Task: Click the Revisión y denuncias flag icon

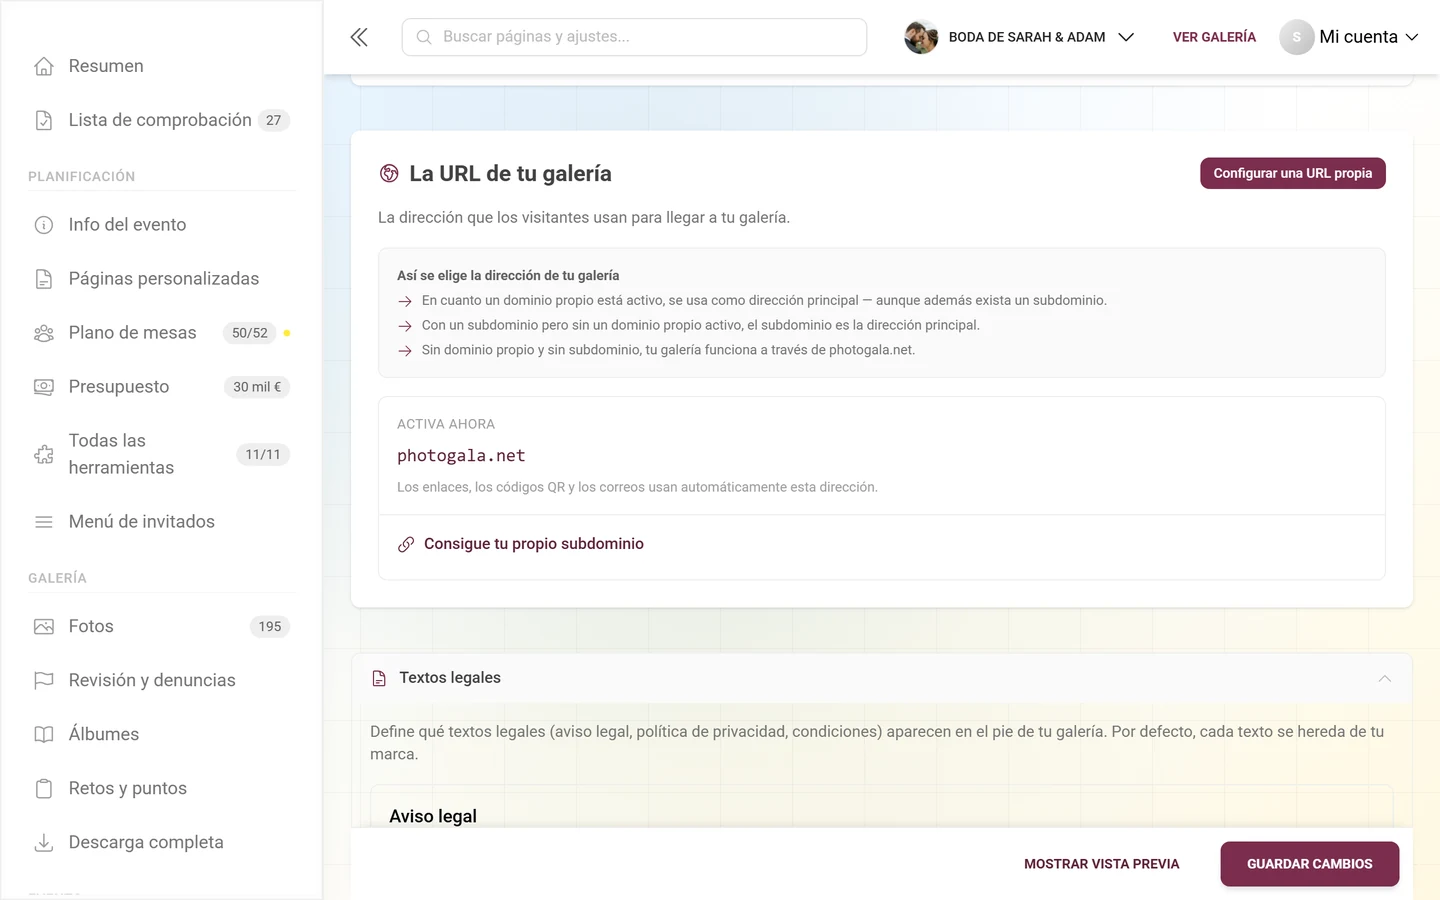Action: (44, 681)
